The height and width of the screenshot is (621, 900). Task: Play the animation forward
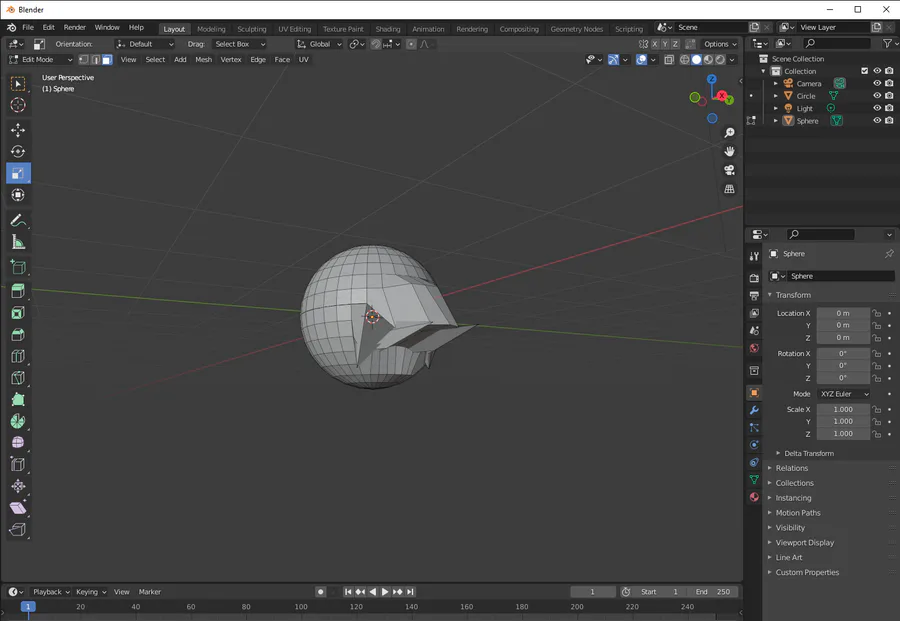[385, 592]
